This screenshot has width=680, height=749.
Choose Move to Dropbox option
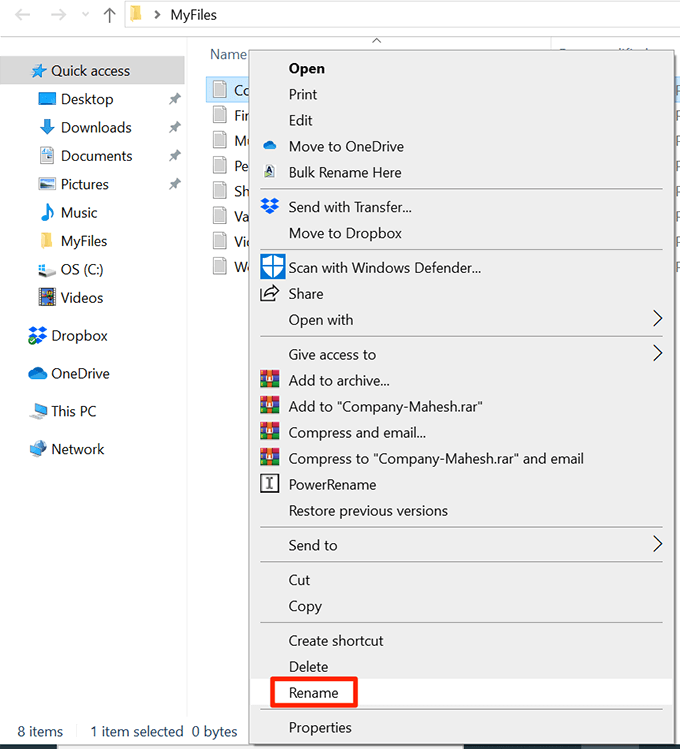345,233
